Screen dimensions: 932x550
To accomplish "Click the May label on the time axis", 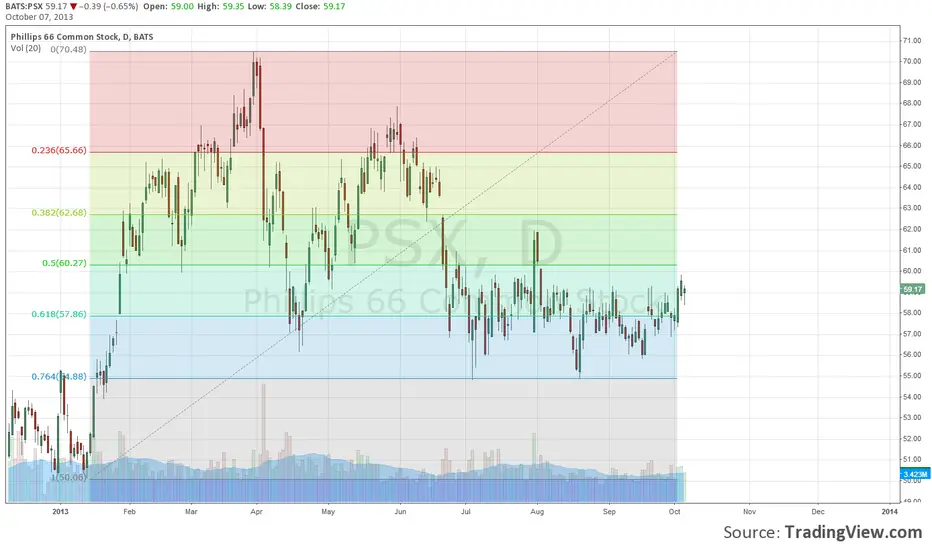I will pyautogui.click(x=328, y=511).
